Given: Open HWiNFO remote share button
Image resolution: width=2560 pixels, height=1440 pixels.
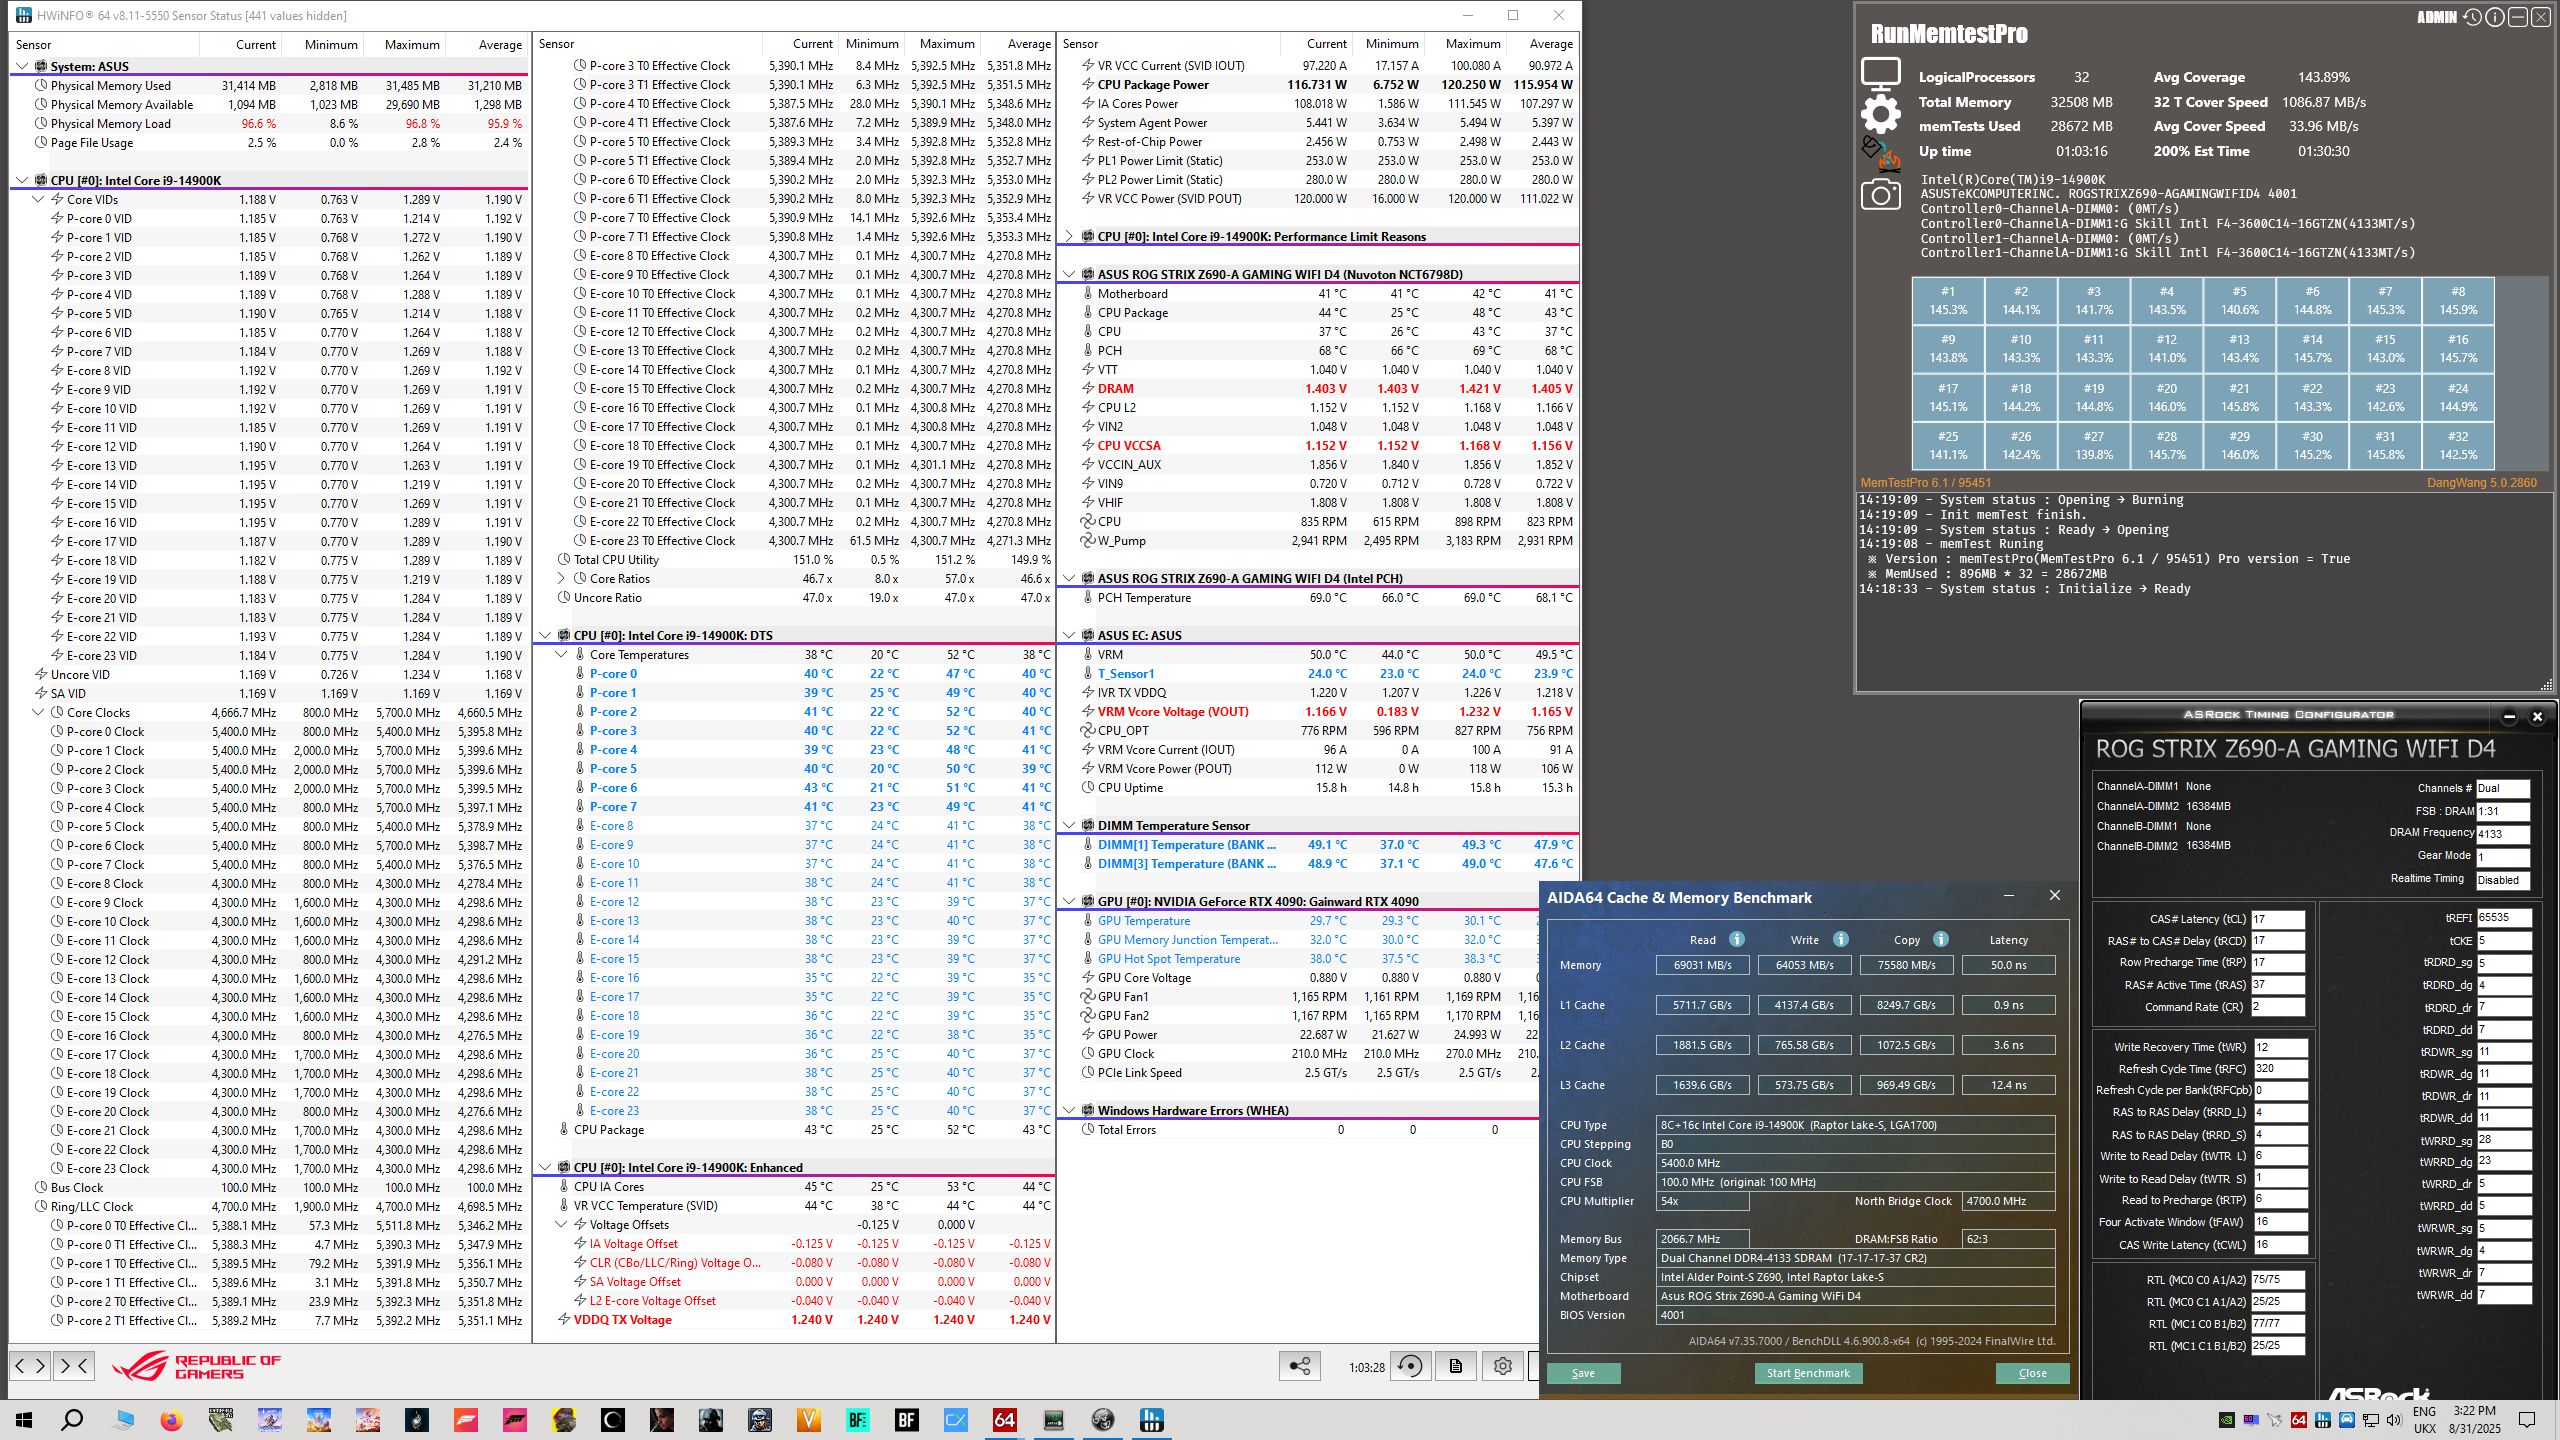Looking at the screenshot, I should click(1300, 1366).
